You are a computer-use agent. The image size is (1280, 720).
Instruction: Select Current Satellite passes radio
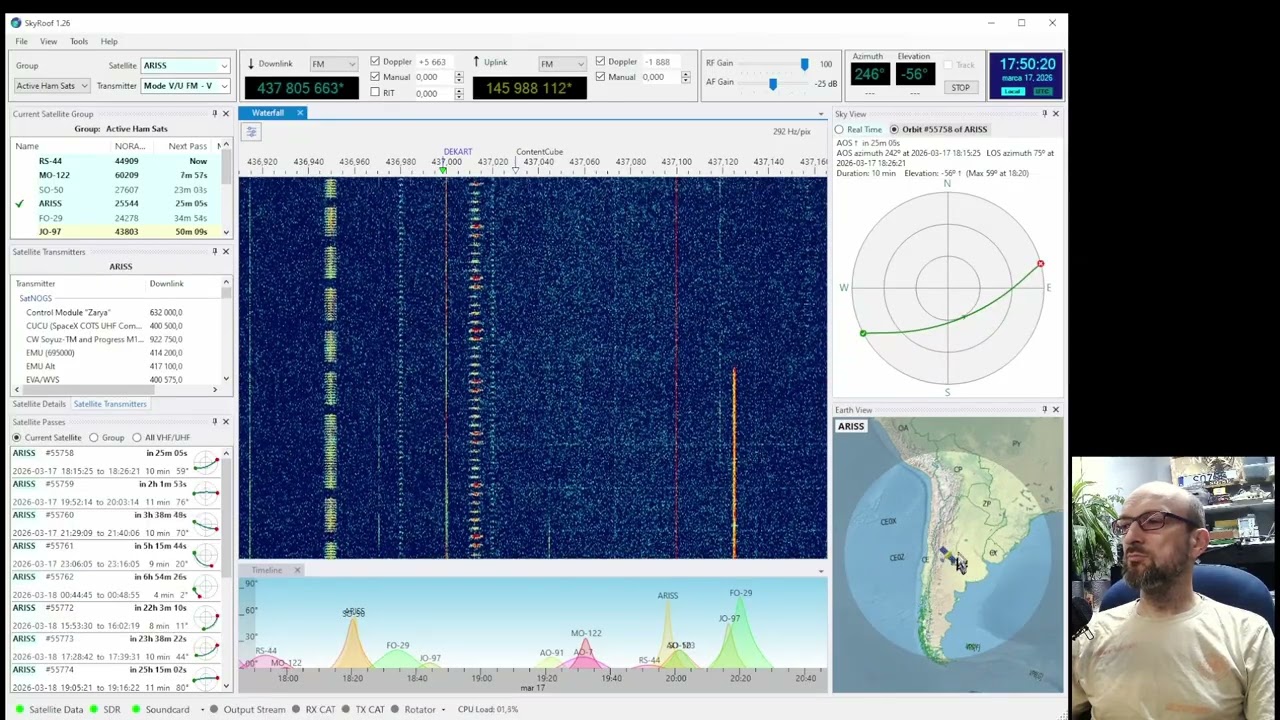click(17, 438)
